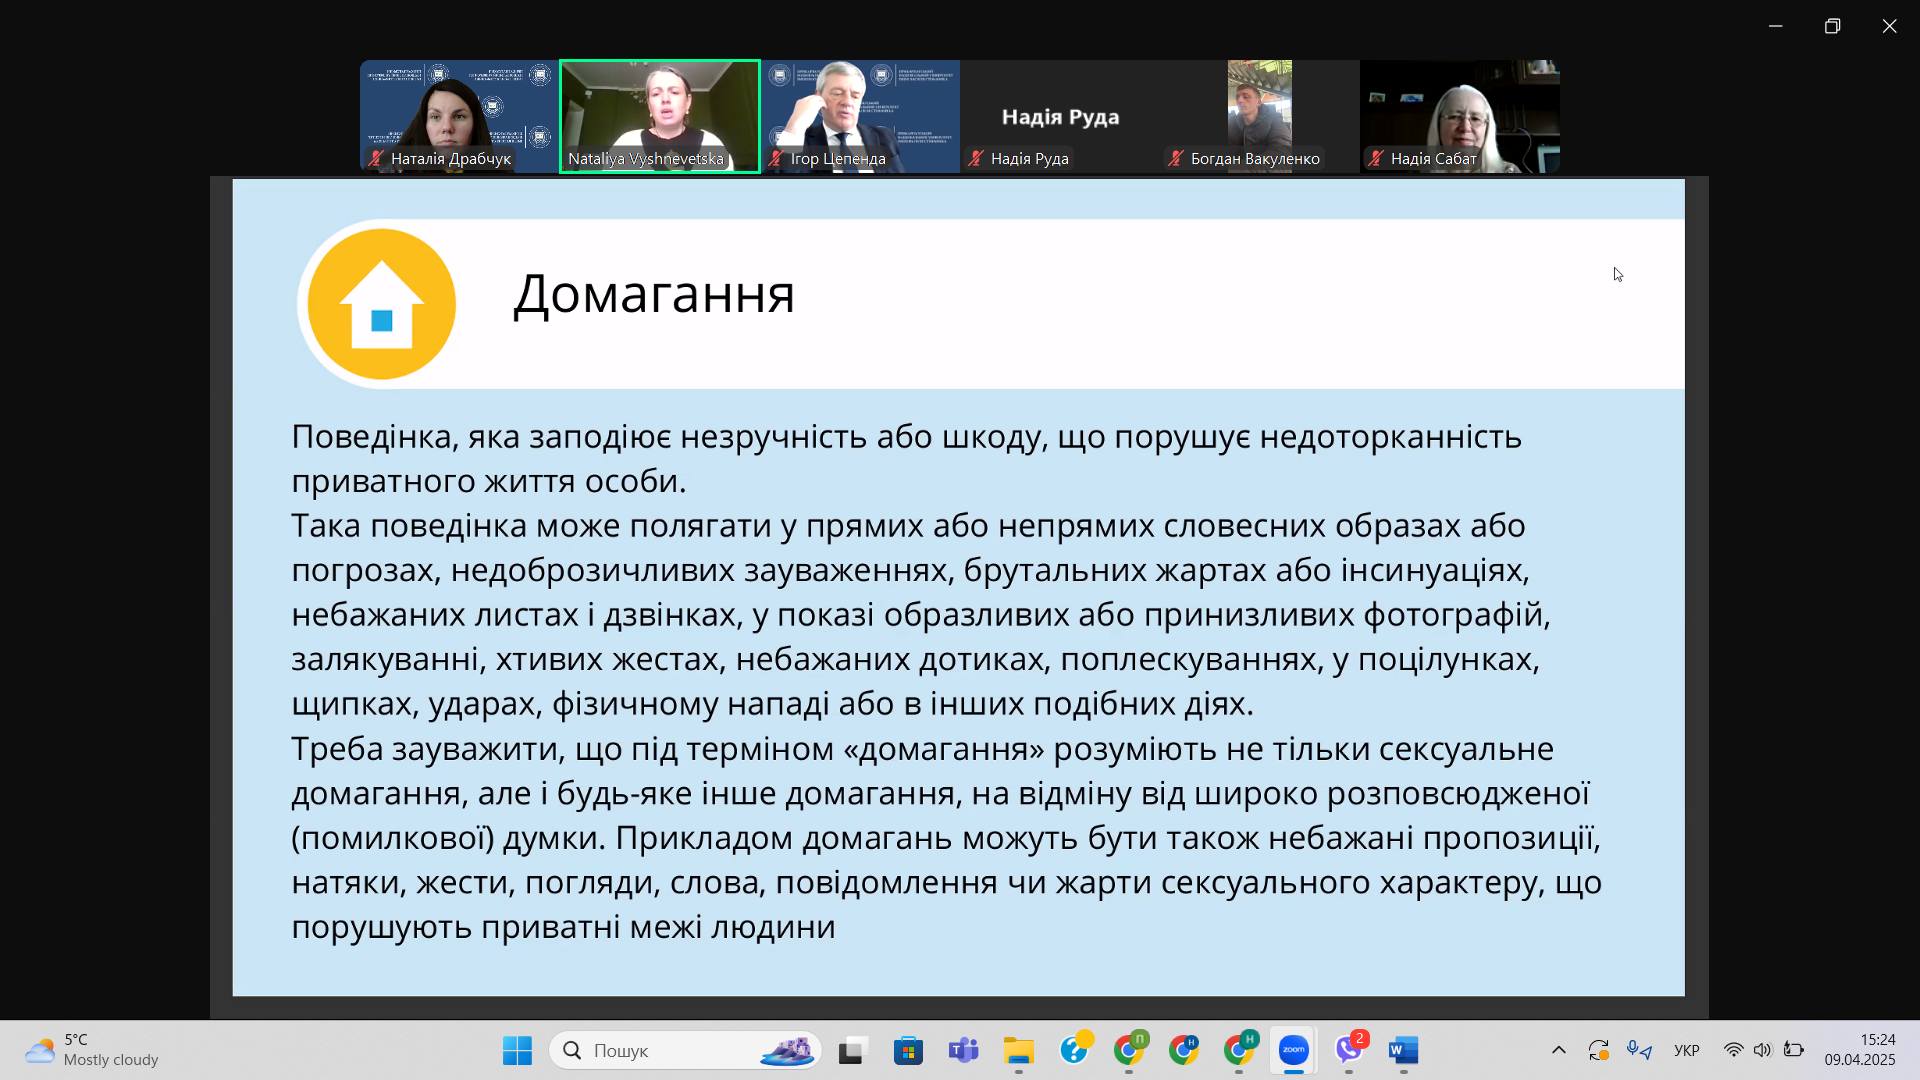Open Microsoft Word from taskbar
Image resolution: width=1920 pixels, height=1080 pixels.
click(x=1403, y=1050)
